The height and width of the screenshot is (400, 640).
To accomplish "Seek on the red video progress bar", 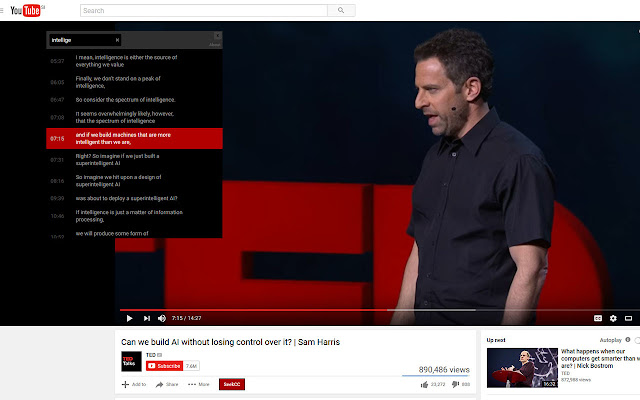I will 253,310.
